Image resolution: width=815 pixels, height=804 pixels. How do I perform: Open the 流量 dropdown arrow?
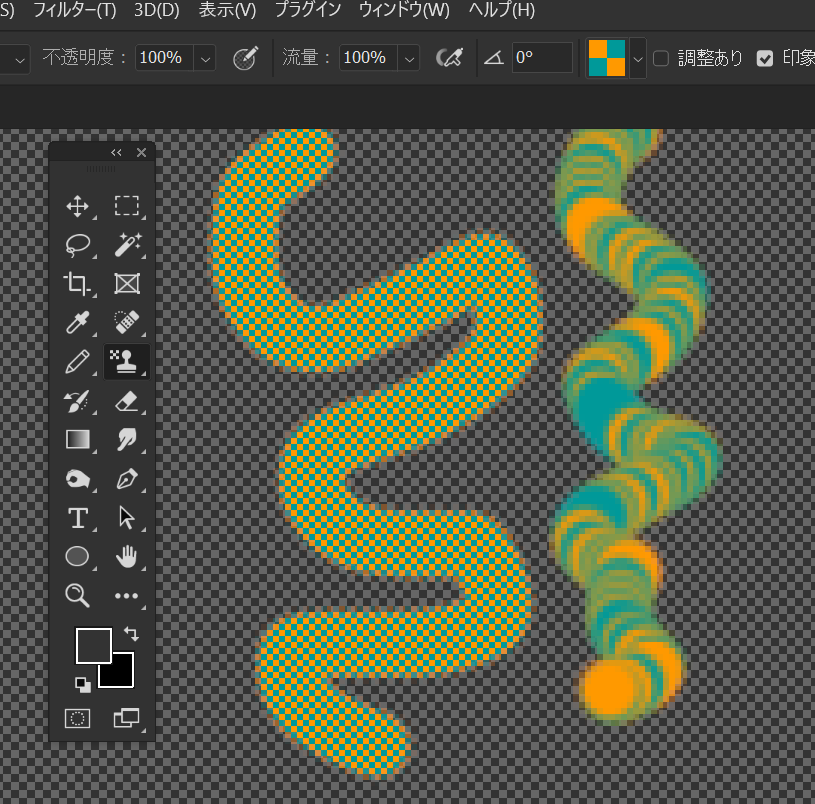408,58
